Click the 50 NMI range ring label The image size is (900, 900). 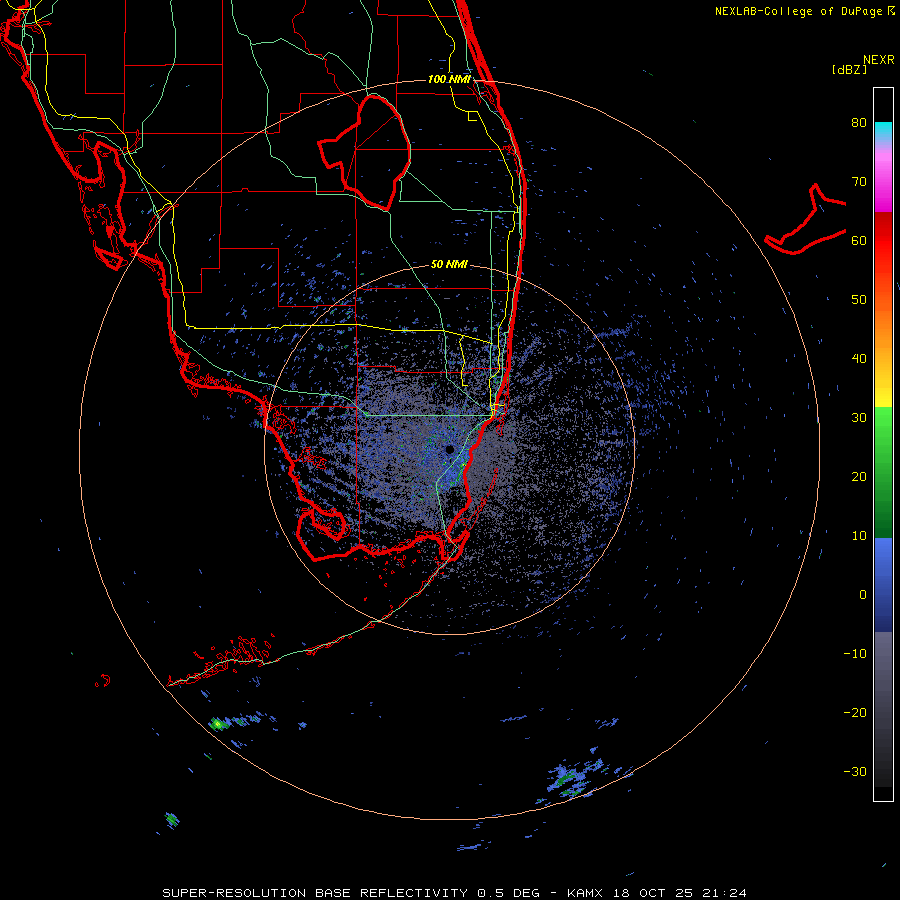pyautogui.click(x=449, y=264)
